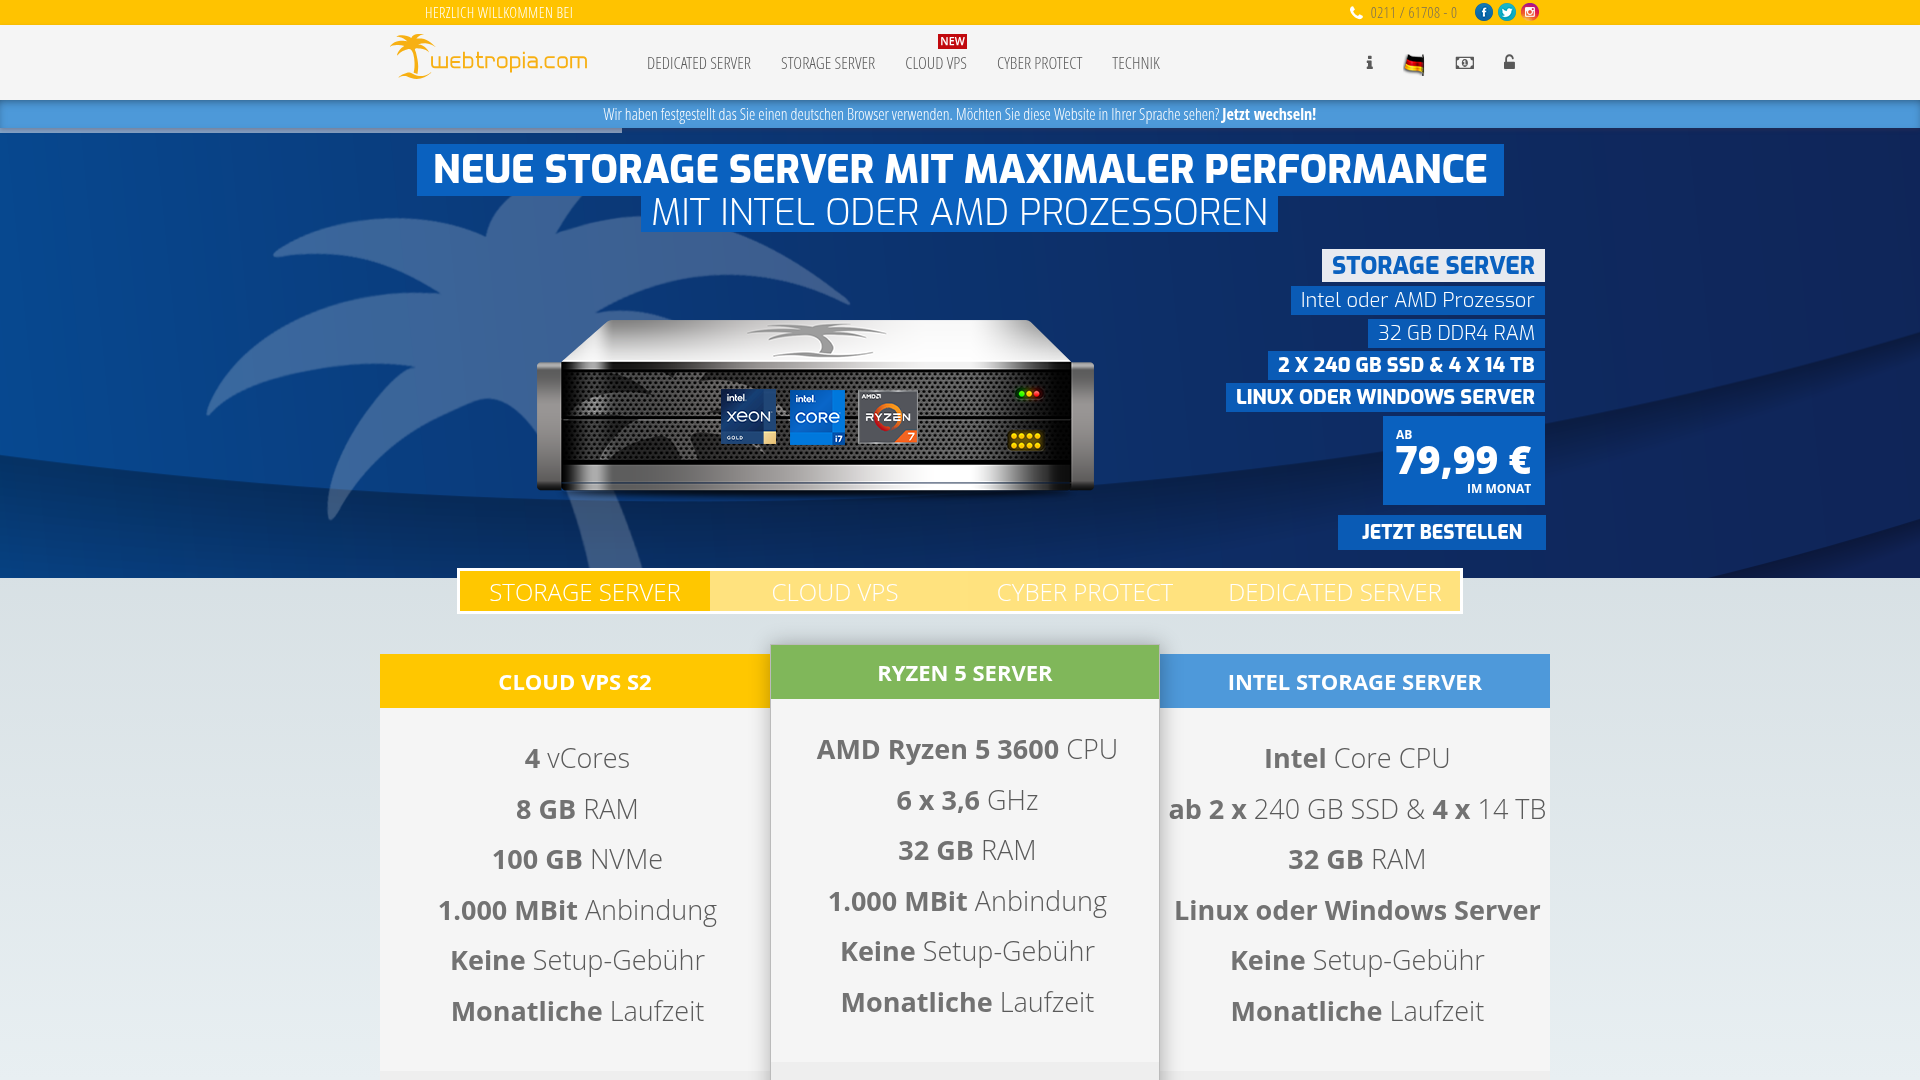This screenshot has width=1920, height=1080.
Task: Switch pricing display via euro symbol toggle
Action: (1464, 62)
